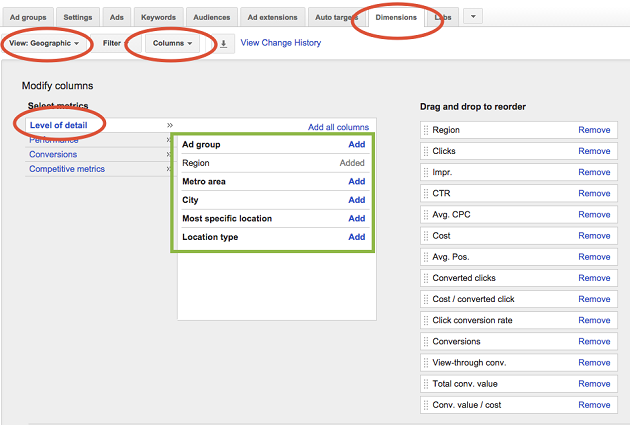Click Add all columns link
Screen dimensions: 630x425
(x=338, y=127)
